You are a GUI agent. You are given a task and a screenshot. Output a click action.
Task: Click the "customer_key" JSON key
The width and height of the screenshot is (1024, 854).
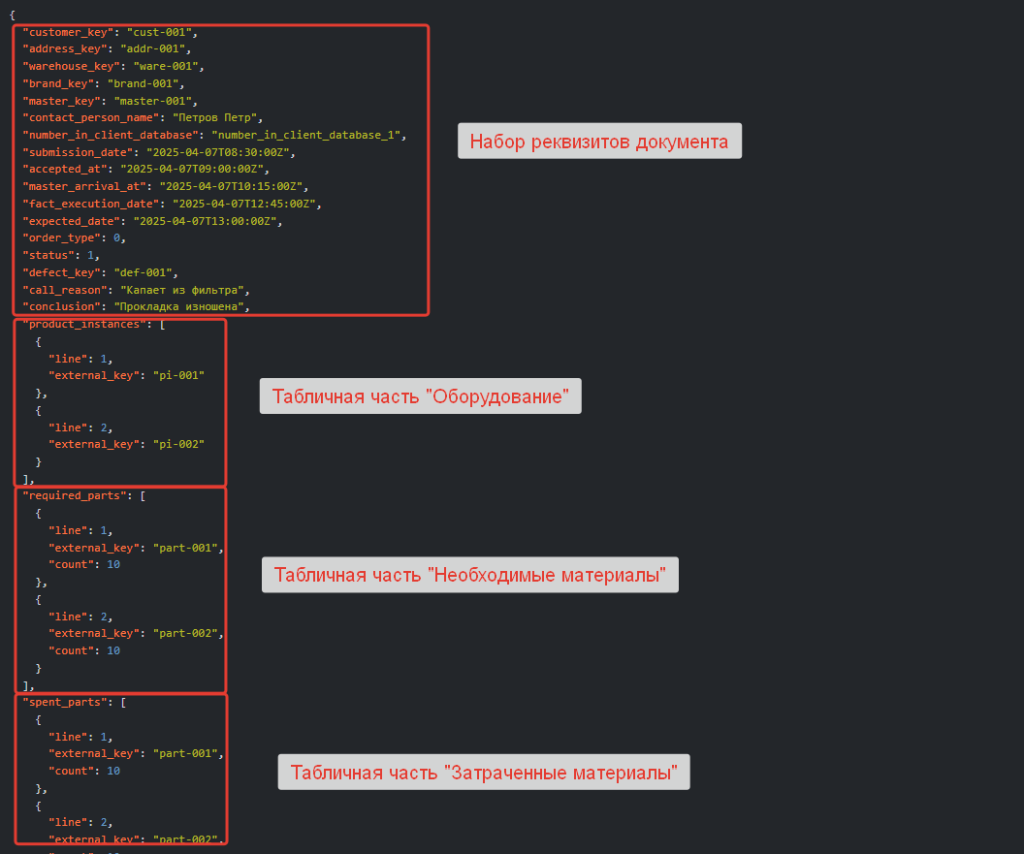click(x=67, y=32)
